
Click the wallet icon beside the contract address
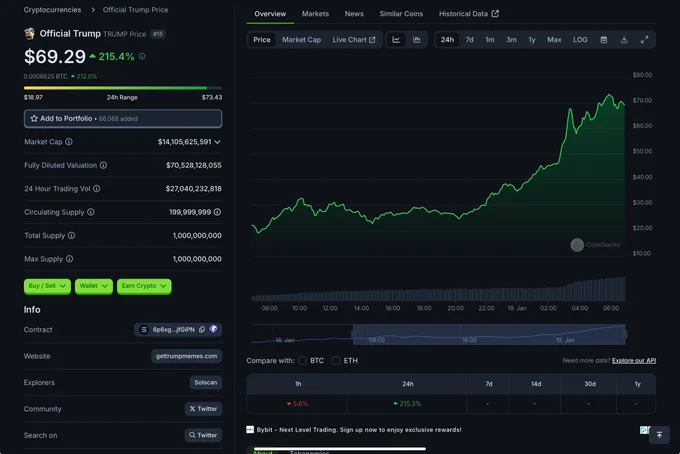(x=213, y=329)
